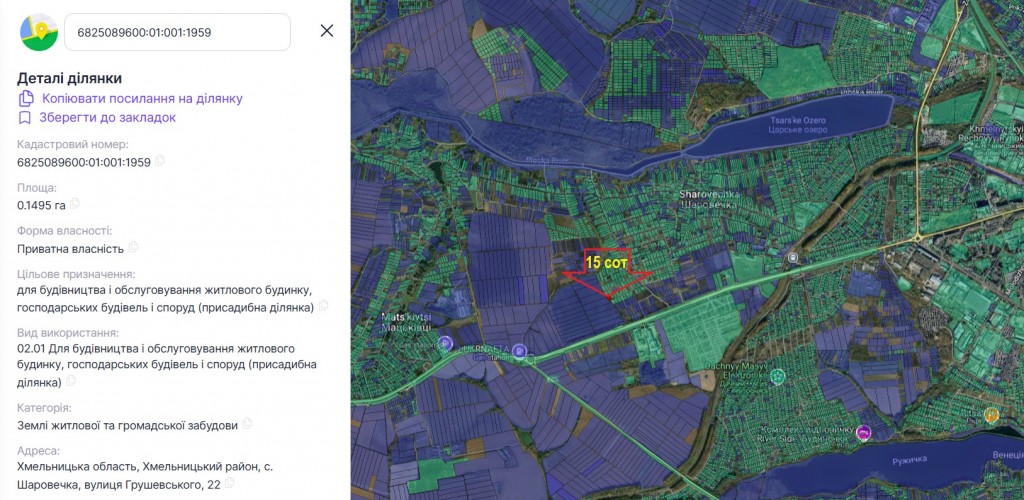Click the gas station marker near Matskivtsi
The width and height of the screenshot is (1024, 500).
coord(443,344)
